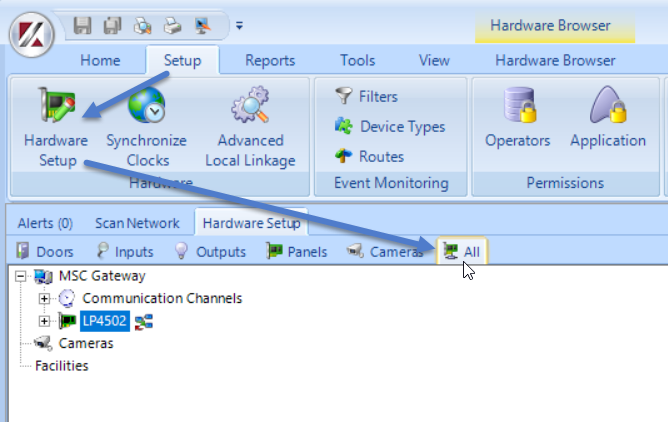Click the Routes signpost icon
The height and width of the screenshot is (422, 668).
343,156
